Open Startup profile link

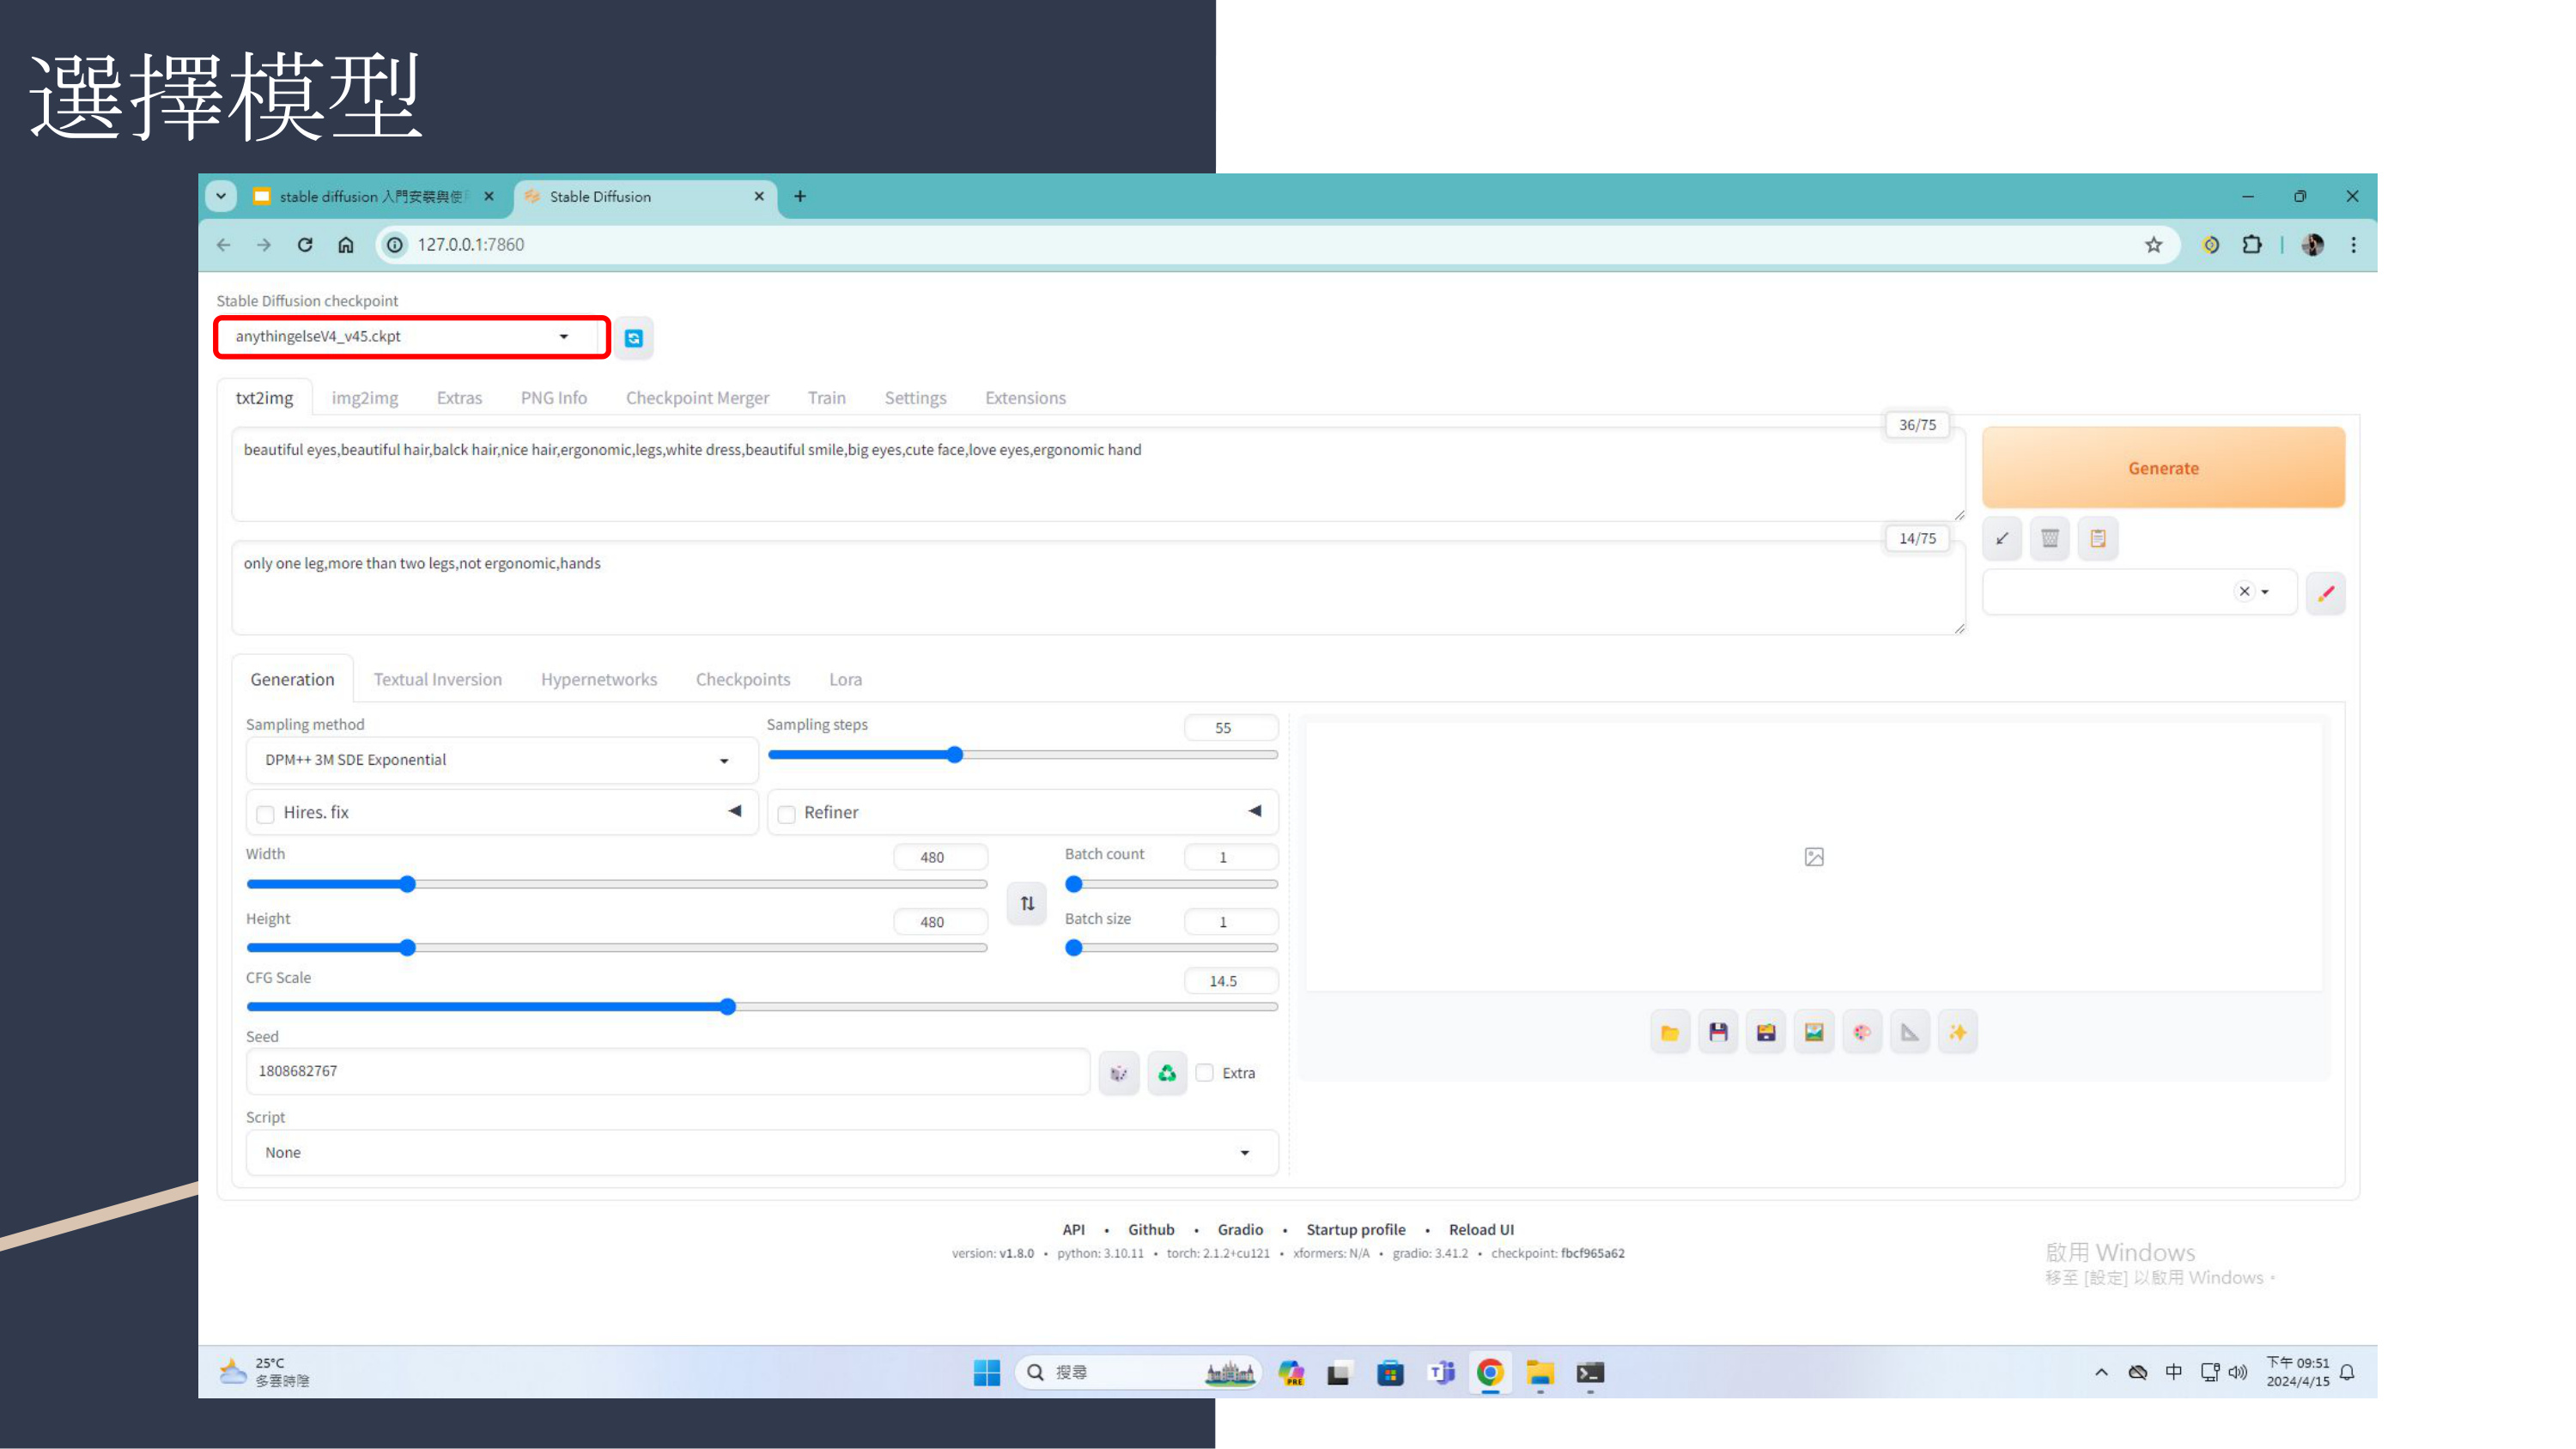[1355, 1230]
